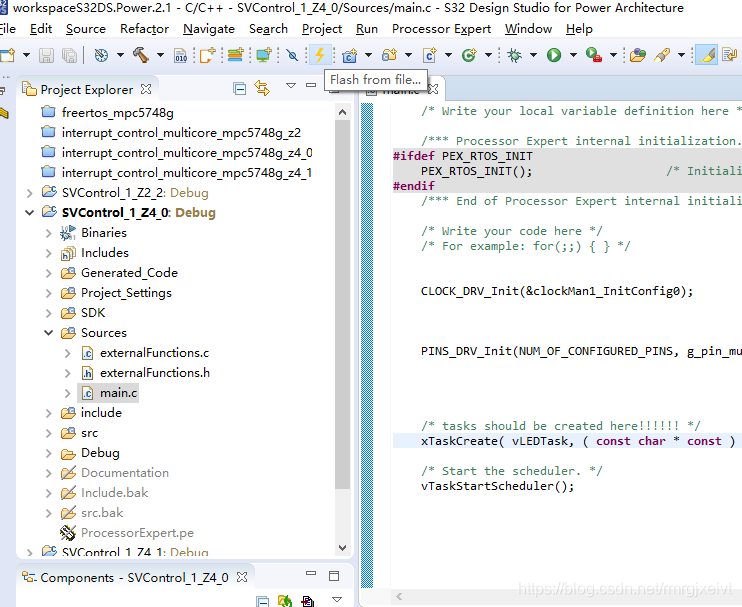742x607 pixels.
Task: Close the main.c editor tab
Action: point(433,88)
